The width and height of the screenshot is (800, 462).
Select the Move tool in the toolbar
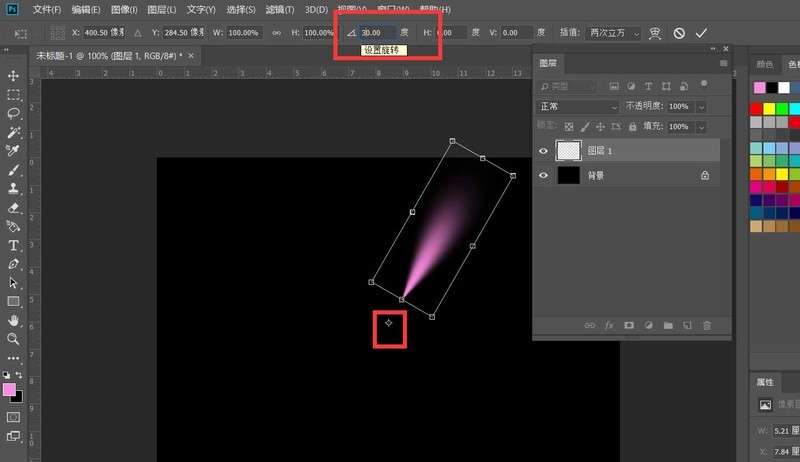point(14,76)
